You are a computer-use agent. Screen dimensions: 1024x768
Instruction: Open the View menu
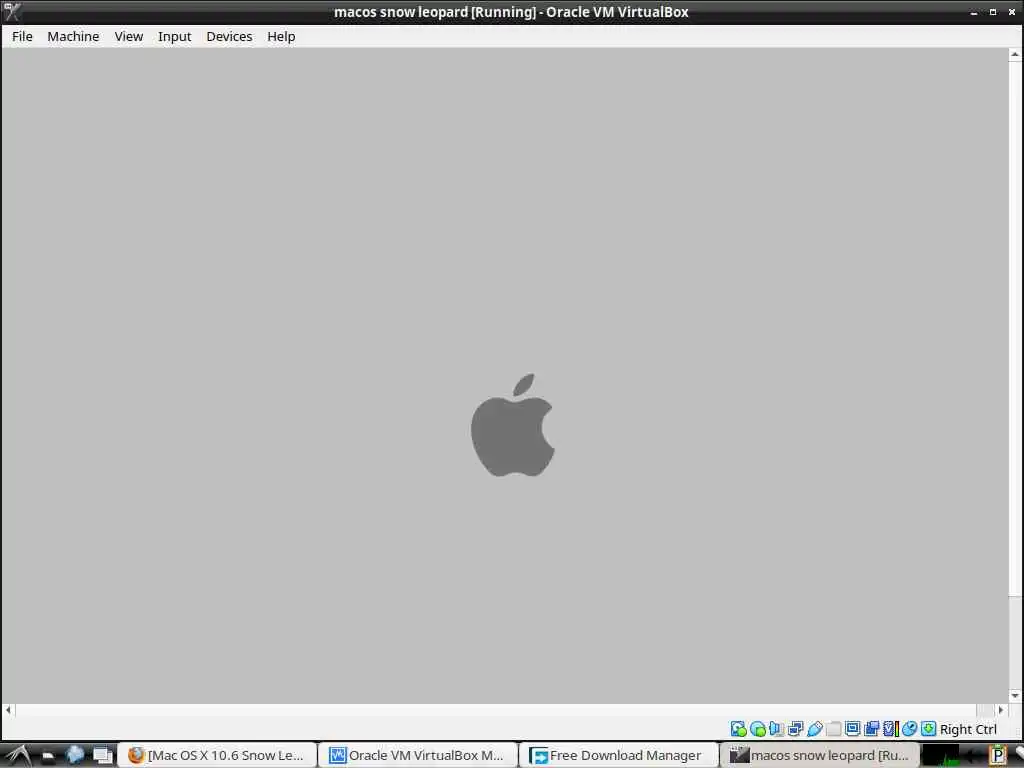point(129,37)
